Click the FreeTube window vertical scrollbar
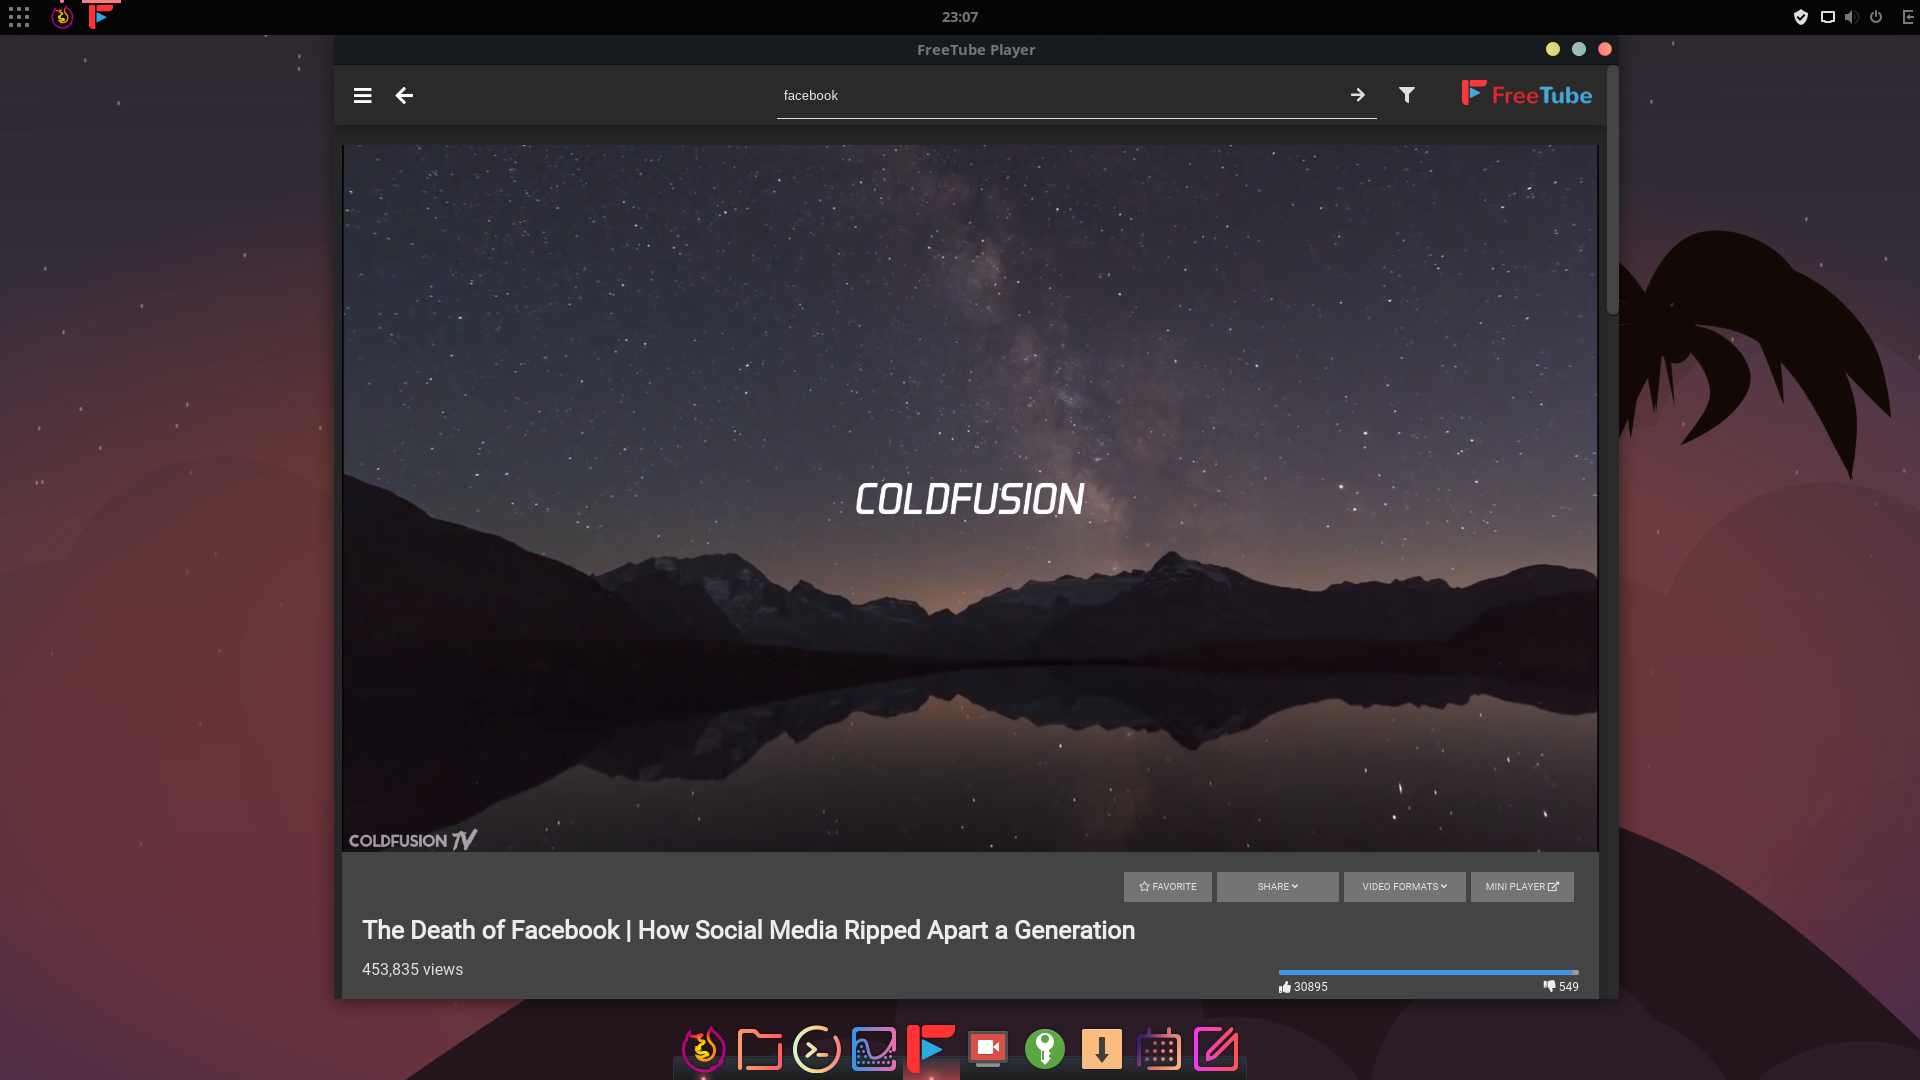 pos(1612,190)
